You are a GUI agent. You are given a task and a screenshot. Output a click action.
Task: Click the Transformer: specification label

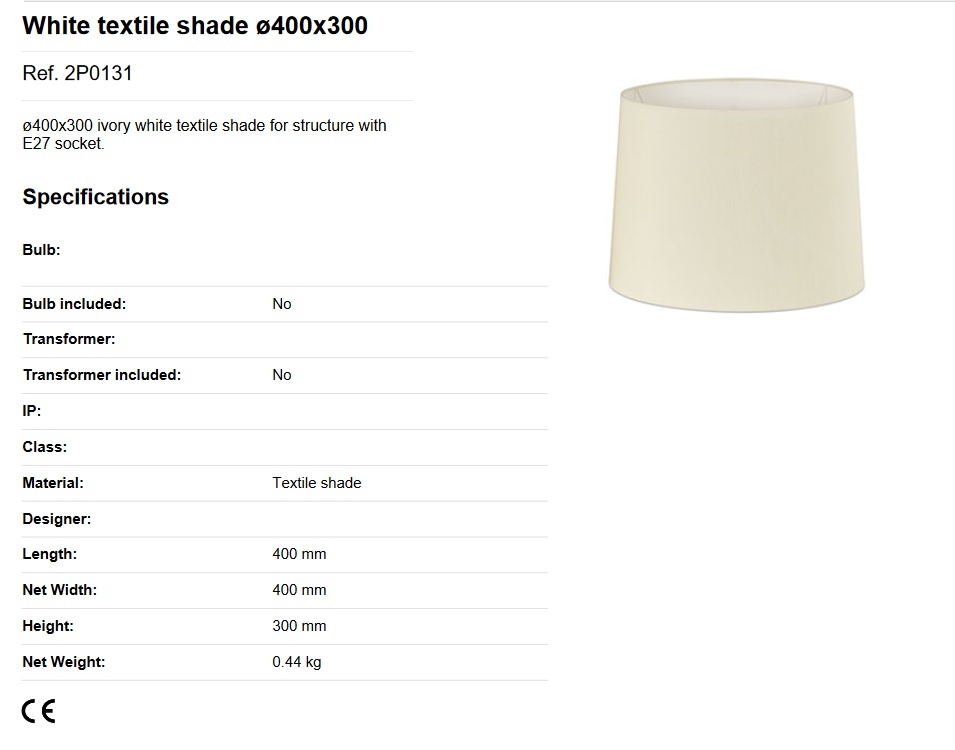69,339
